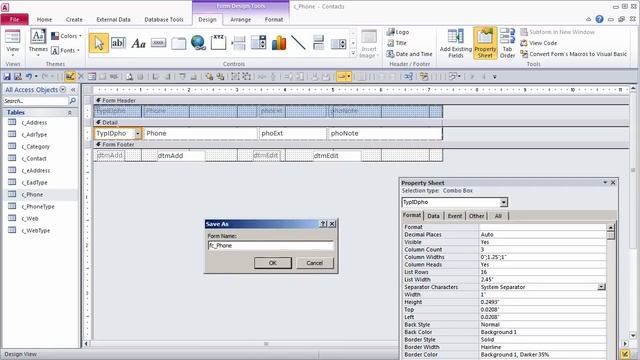Insert Date and Time
The height and width of the screenshot is (360, 640).
point(409,54)
